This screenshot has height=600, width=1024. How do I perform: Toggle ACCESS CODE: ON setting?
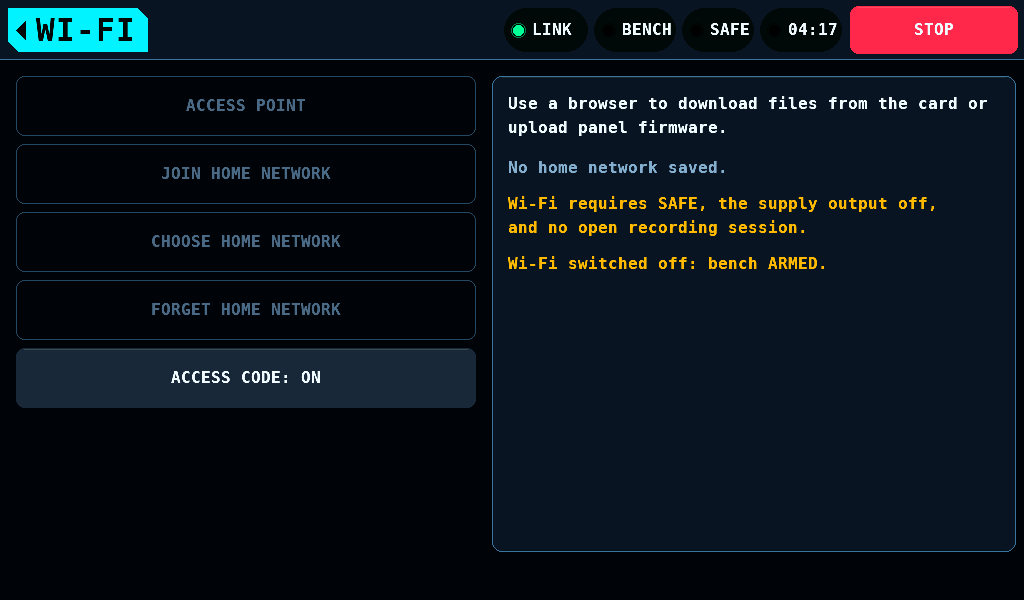point(246,377)
